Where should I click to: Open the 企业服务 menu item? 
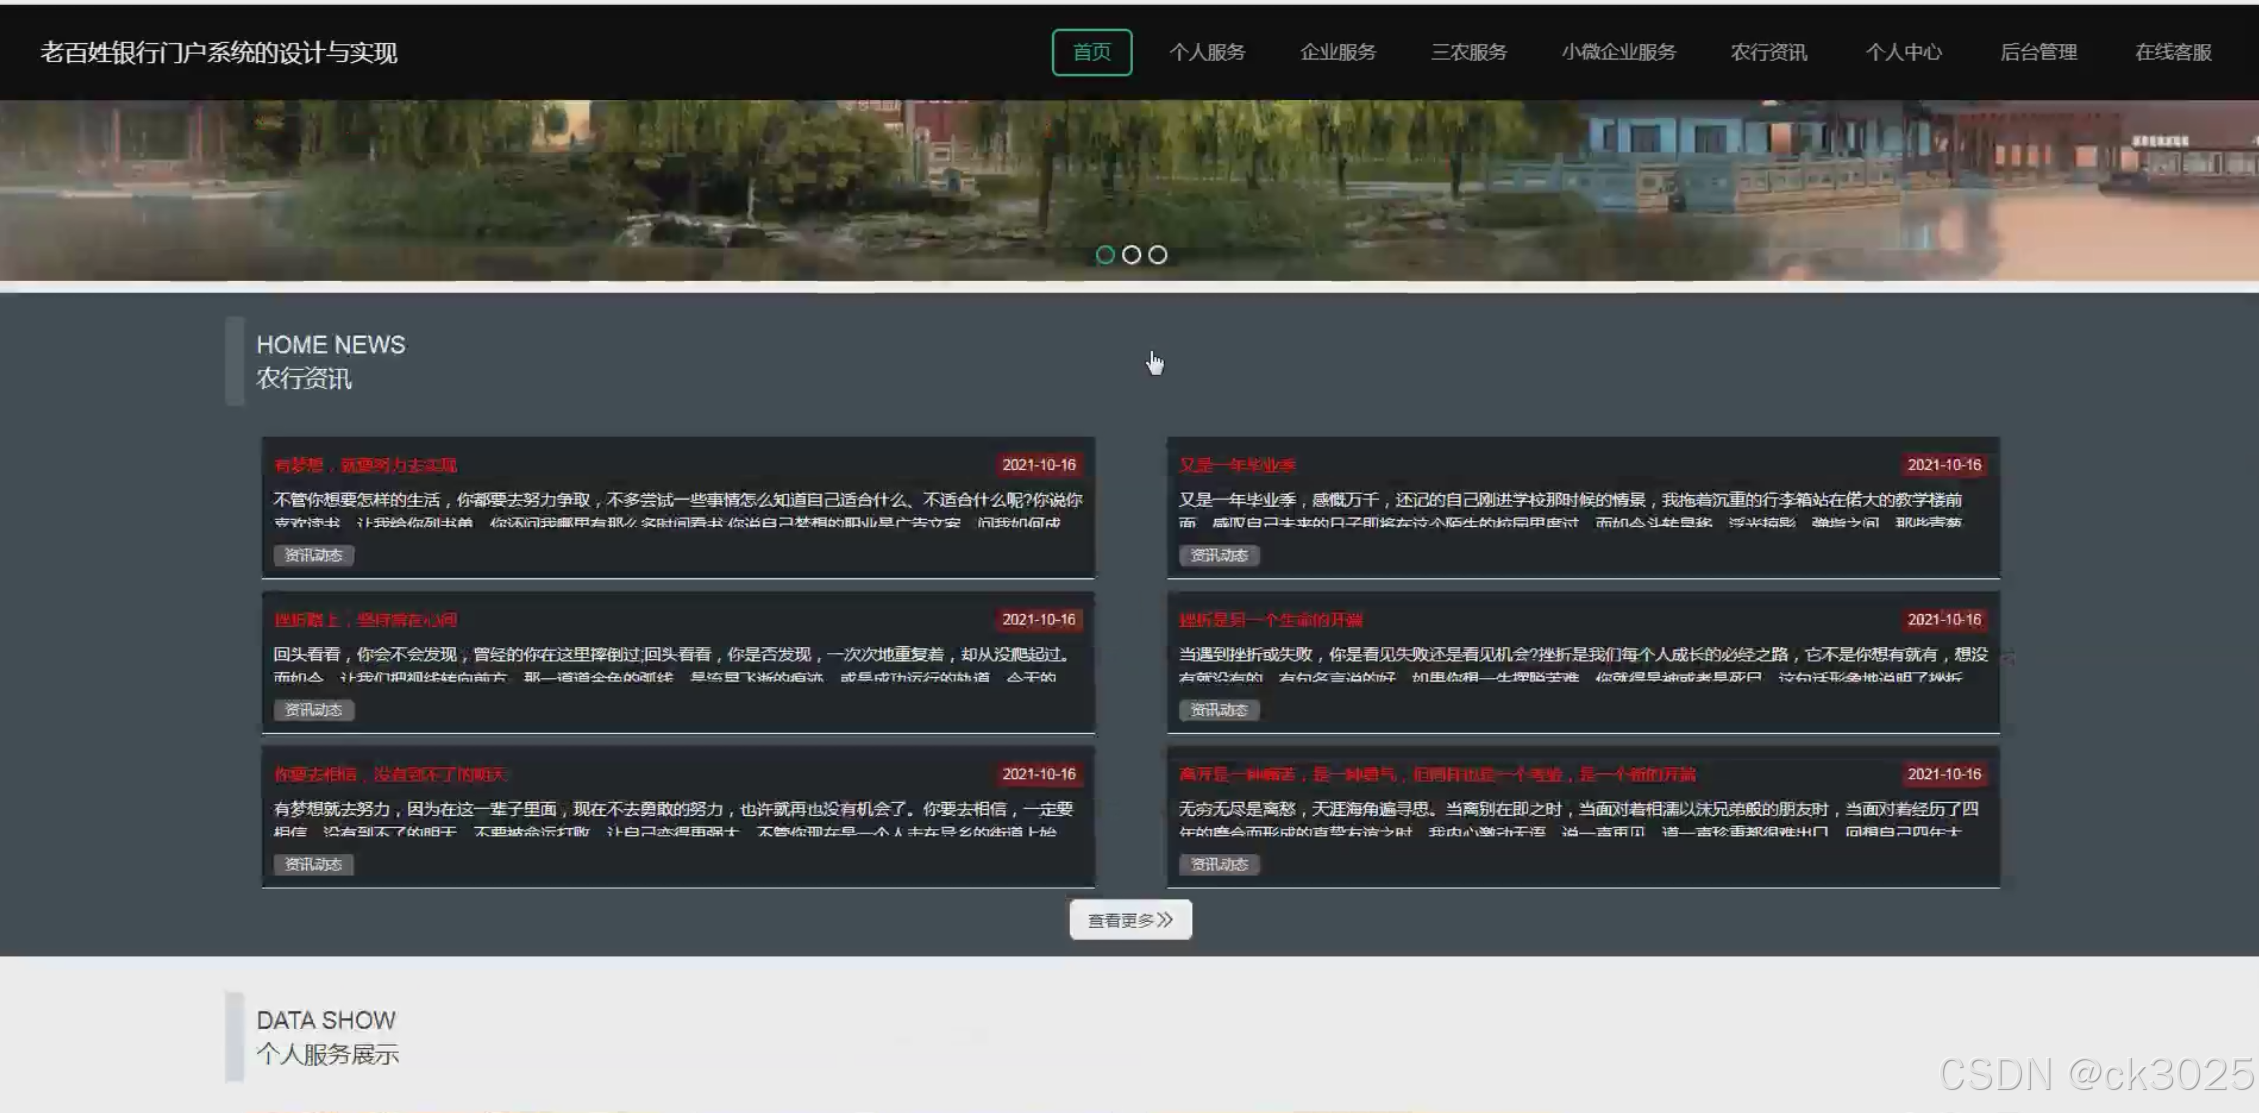pos(1338,52)
